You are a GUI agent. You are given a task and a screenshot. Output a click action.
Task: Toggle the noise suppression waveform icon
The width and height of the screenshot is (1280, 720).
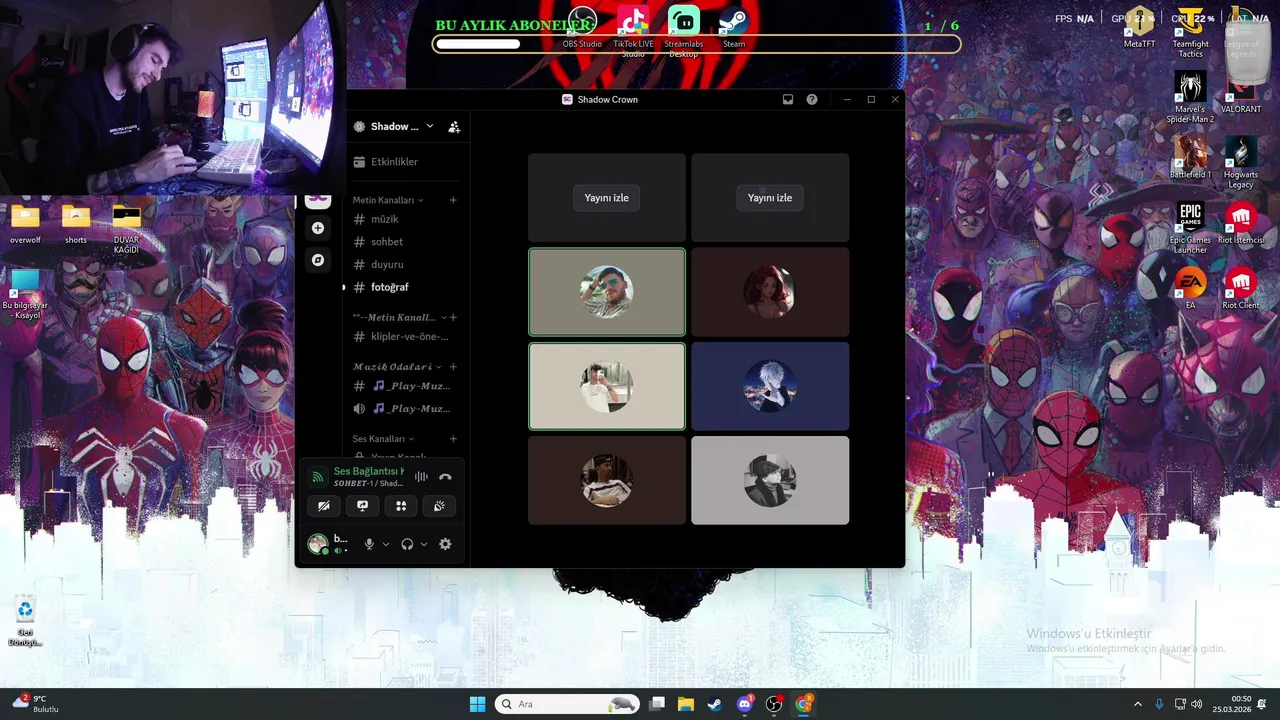click(421, 477)
